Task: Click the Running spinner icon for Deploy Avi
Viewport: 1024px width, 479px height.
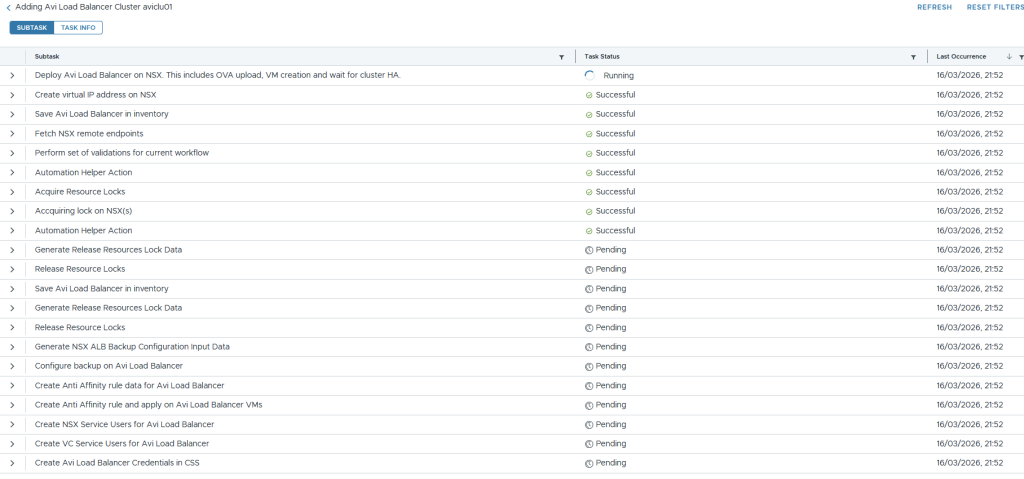Action: pyautogui.click(x=590, y=75)
